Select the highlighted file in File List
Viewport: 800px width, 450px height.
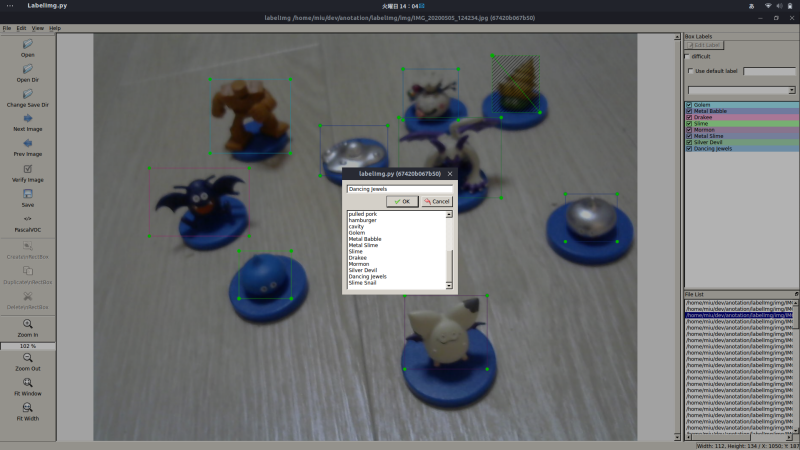[738, 315]
